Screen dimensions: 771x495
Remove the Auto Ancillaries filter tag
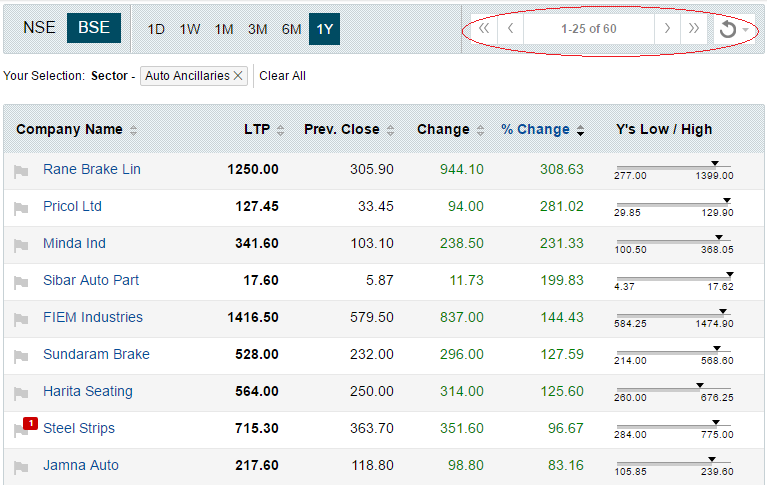[x=238, y=76]
